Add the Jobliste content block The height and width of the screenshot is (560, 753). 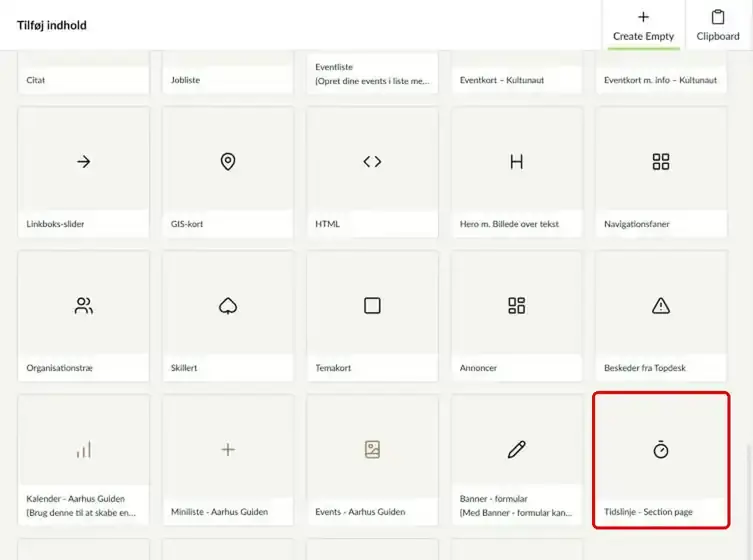tap(228, 73)
